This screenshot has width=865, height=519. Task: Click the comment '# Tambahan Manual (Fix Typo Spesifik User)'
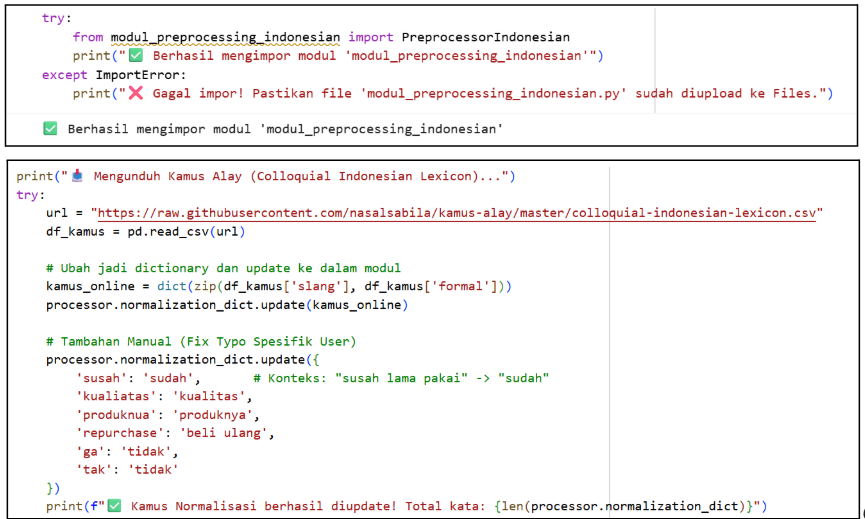(201, 341)
